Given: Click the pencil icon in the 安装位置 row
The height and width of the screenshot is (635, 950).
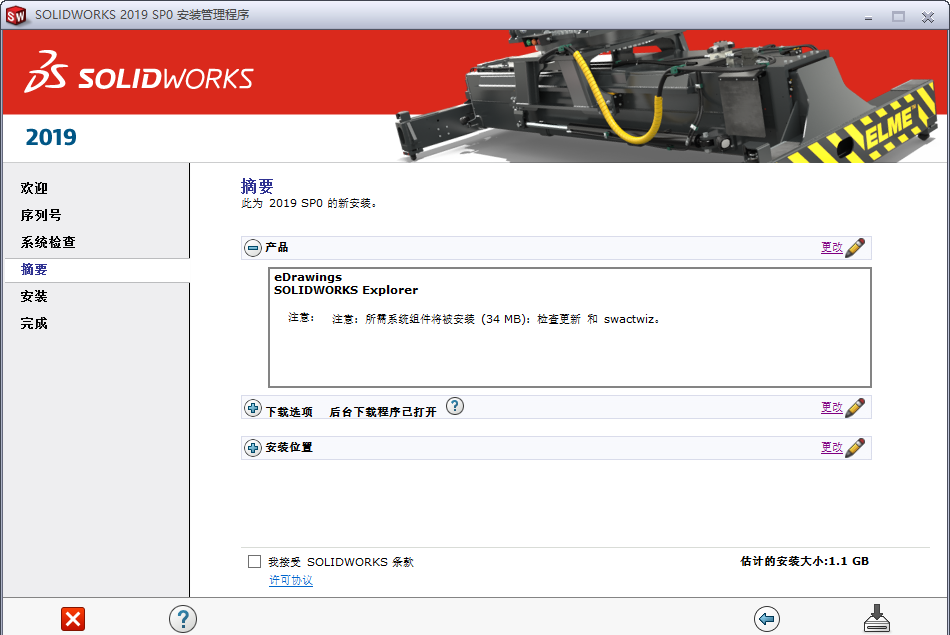Looking at the screenshot, I should [x=855, y=447].
